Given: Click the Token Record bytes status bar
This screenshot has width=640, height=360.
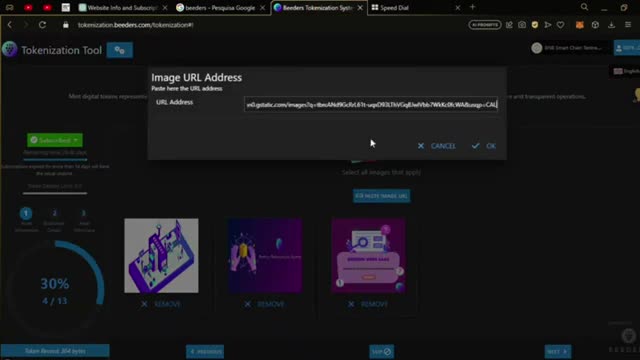Looking at the screenshot, I should pyautogui.click(x=55, y=351).
